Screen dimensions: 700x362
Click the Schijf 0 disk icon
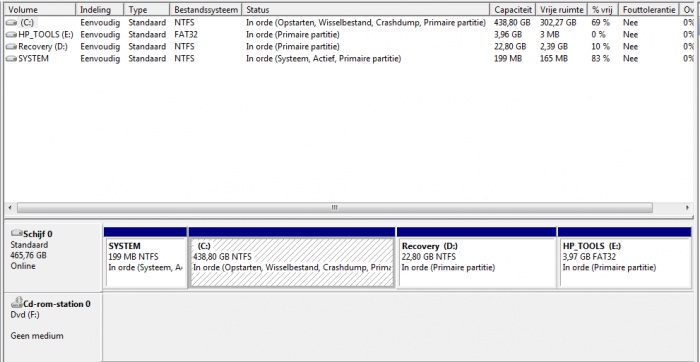pyautogui.click(x=17, y=233)
